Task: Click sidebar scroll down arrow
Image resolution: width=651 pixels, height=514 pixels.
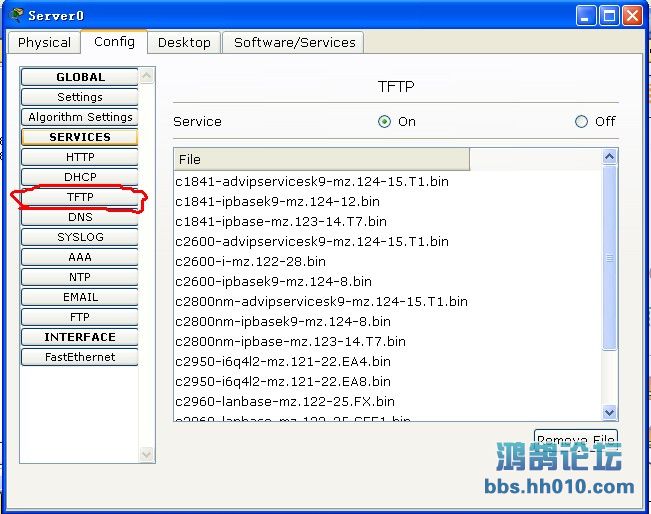Action: pos(146,454)
